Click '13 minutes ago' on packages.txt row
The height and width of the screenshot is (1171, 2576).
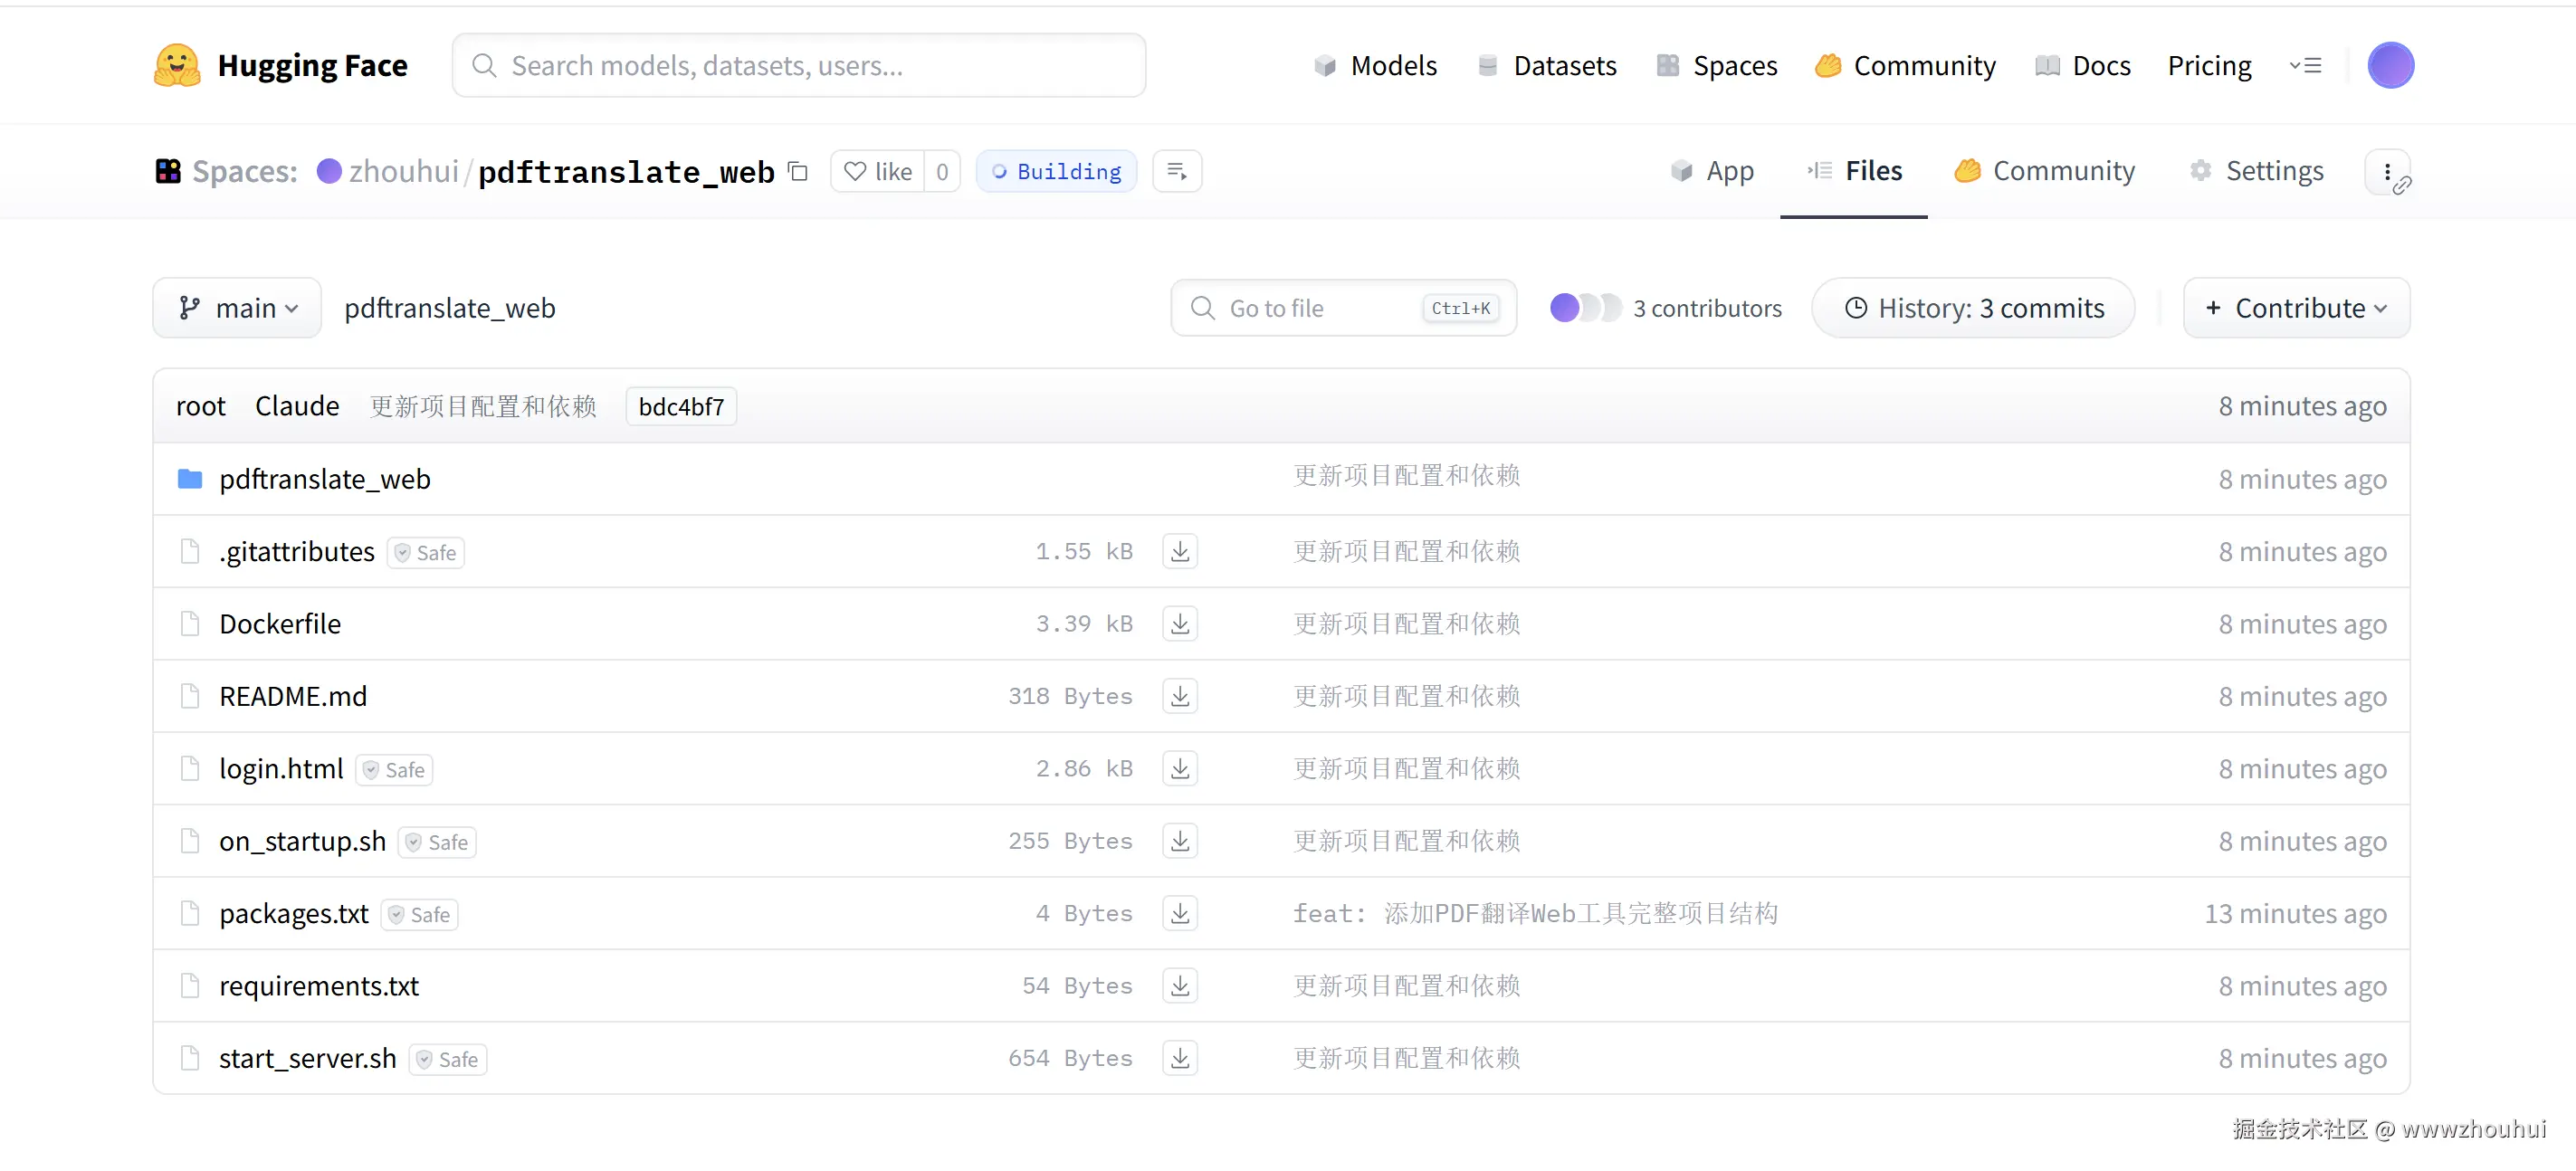2295,914
